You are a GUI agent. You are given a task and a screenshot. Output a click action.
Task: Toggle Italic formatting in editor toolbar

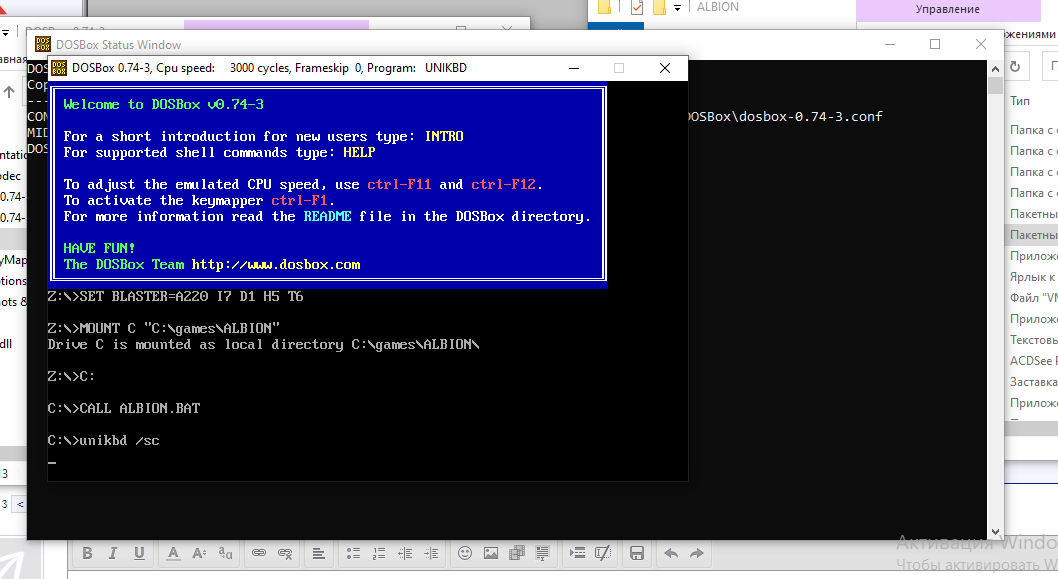click(x=113, y=553)
